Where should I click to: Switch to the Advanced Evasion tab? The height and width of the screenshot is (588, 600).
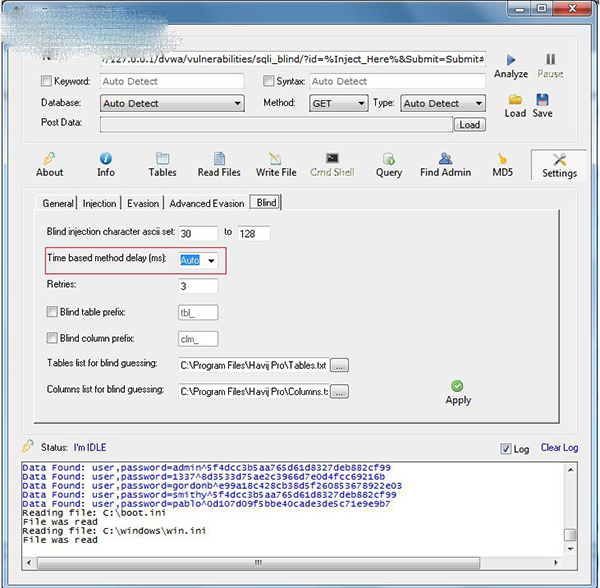[x=207, y=204]
